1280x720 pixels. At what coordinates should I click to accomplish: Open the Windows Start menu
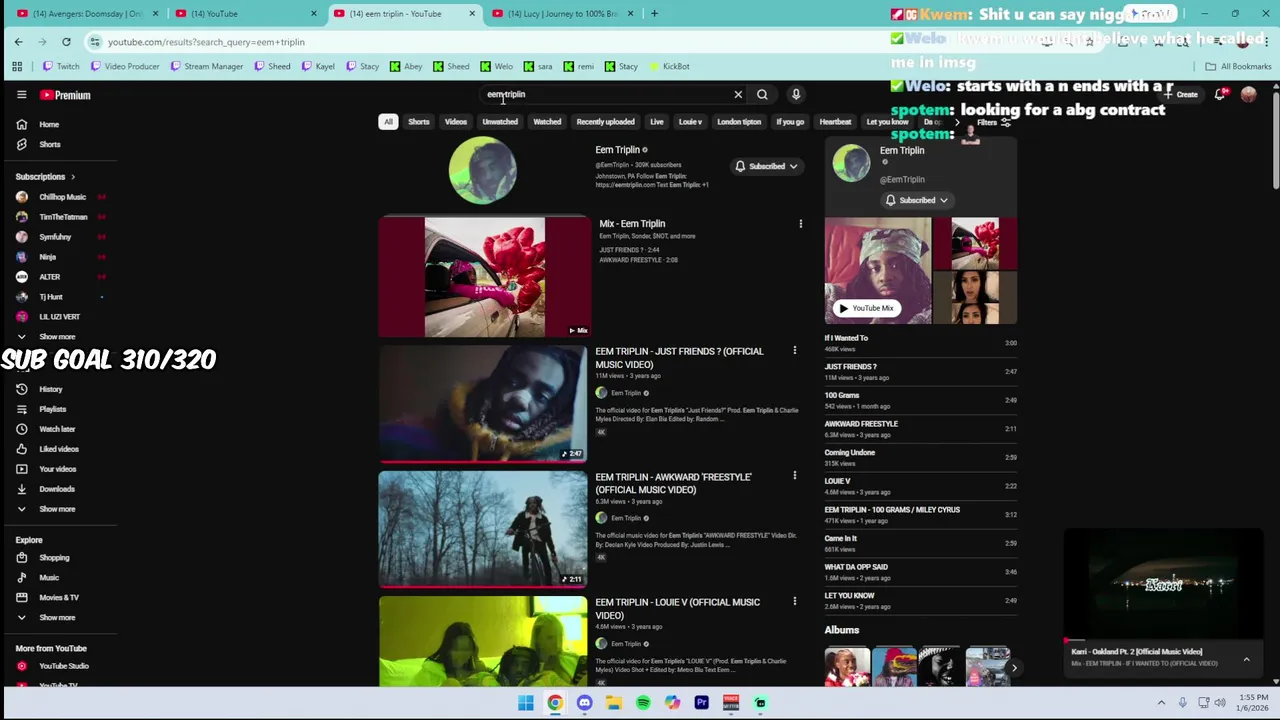tap(526, 703)
